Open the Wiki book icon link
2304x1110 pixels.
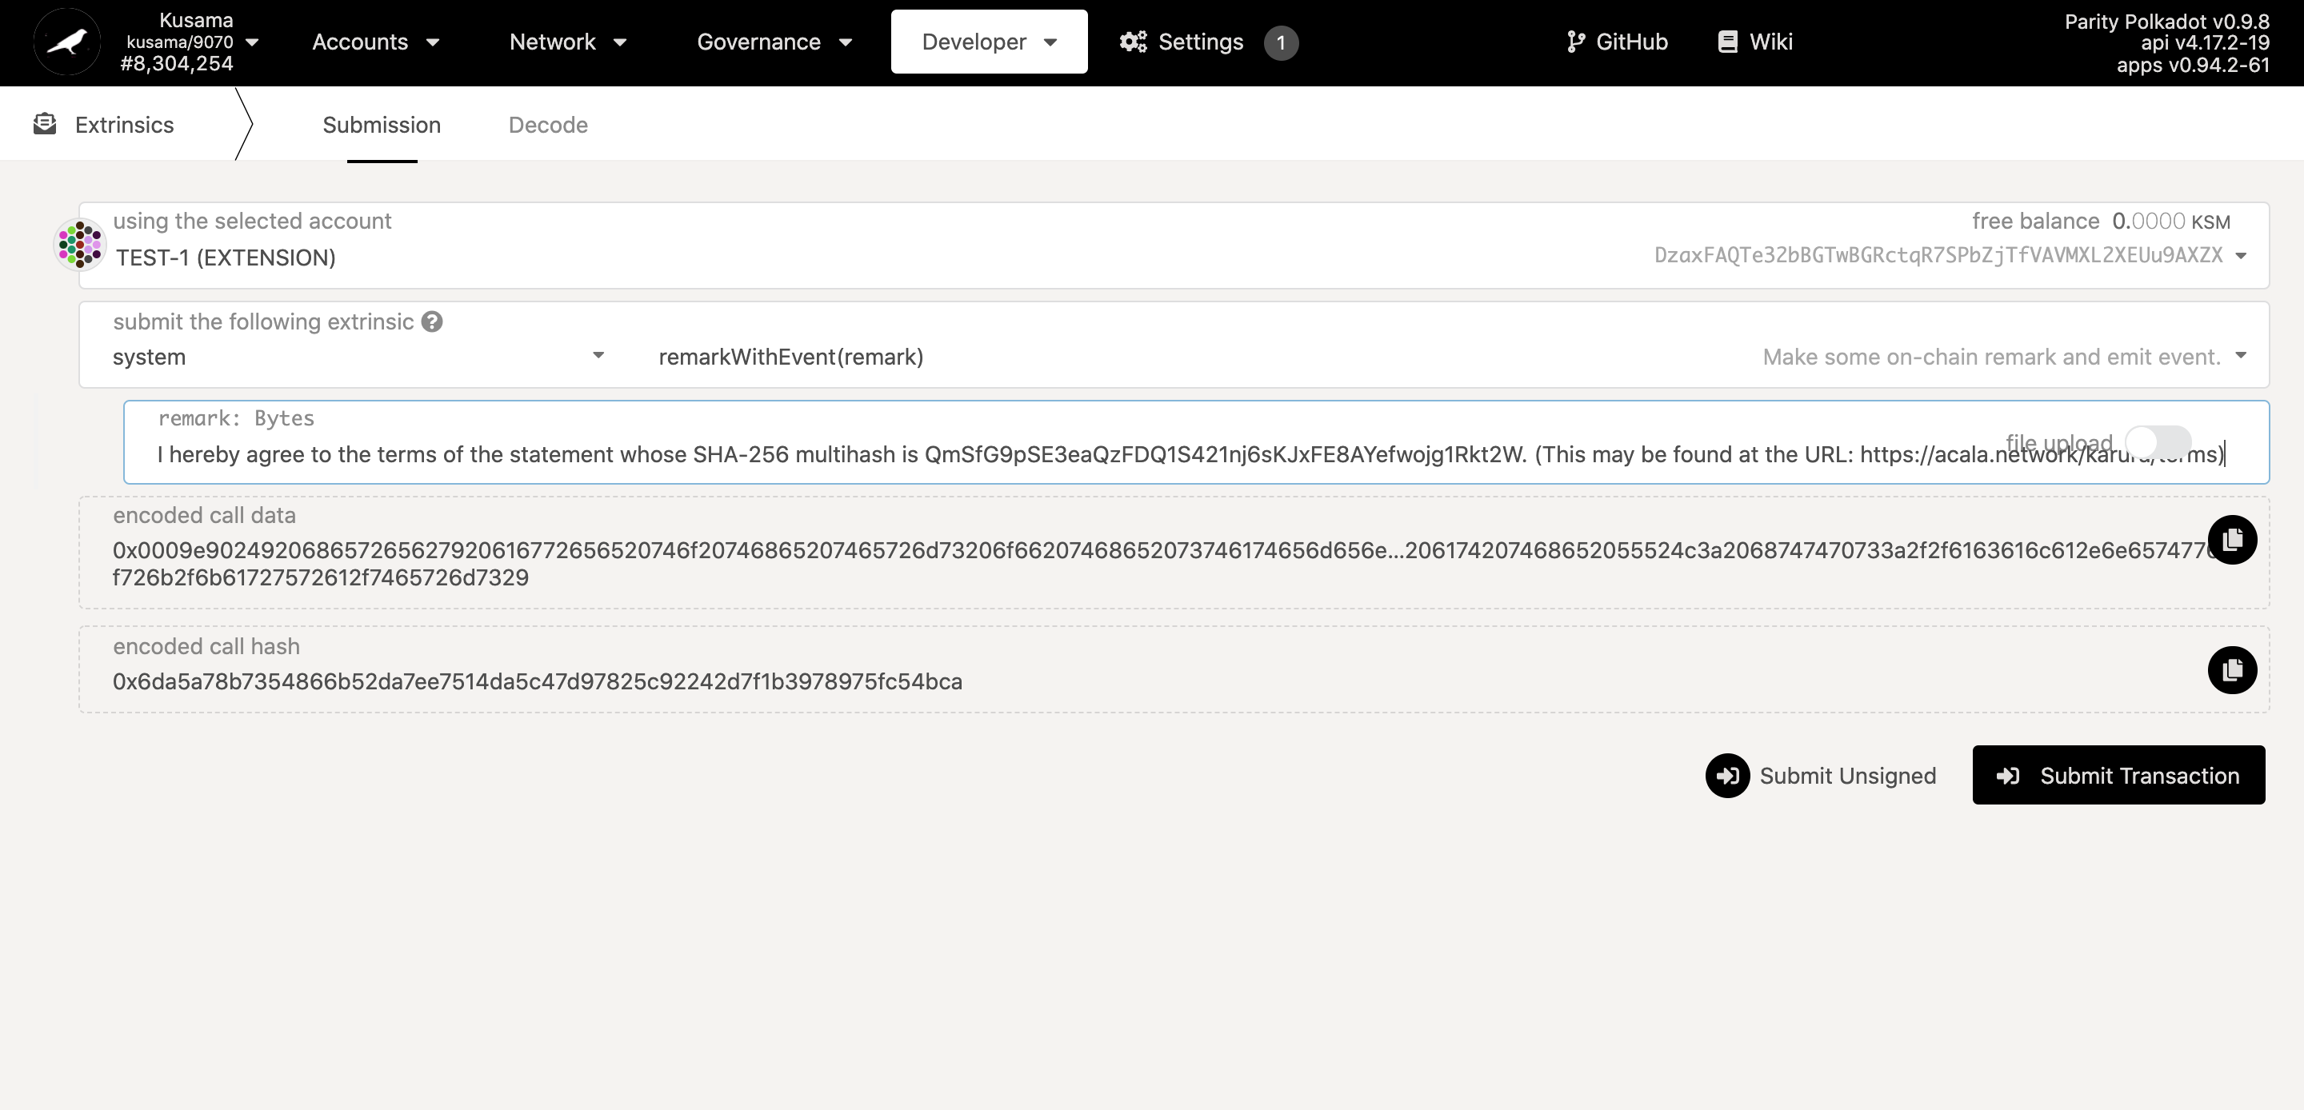tap(1727, 42)
